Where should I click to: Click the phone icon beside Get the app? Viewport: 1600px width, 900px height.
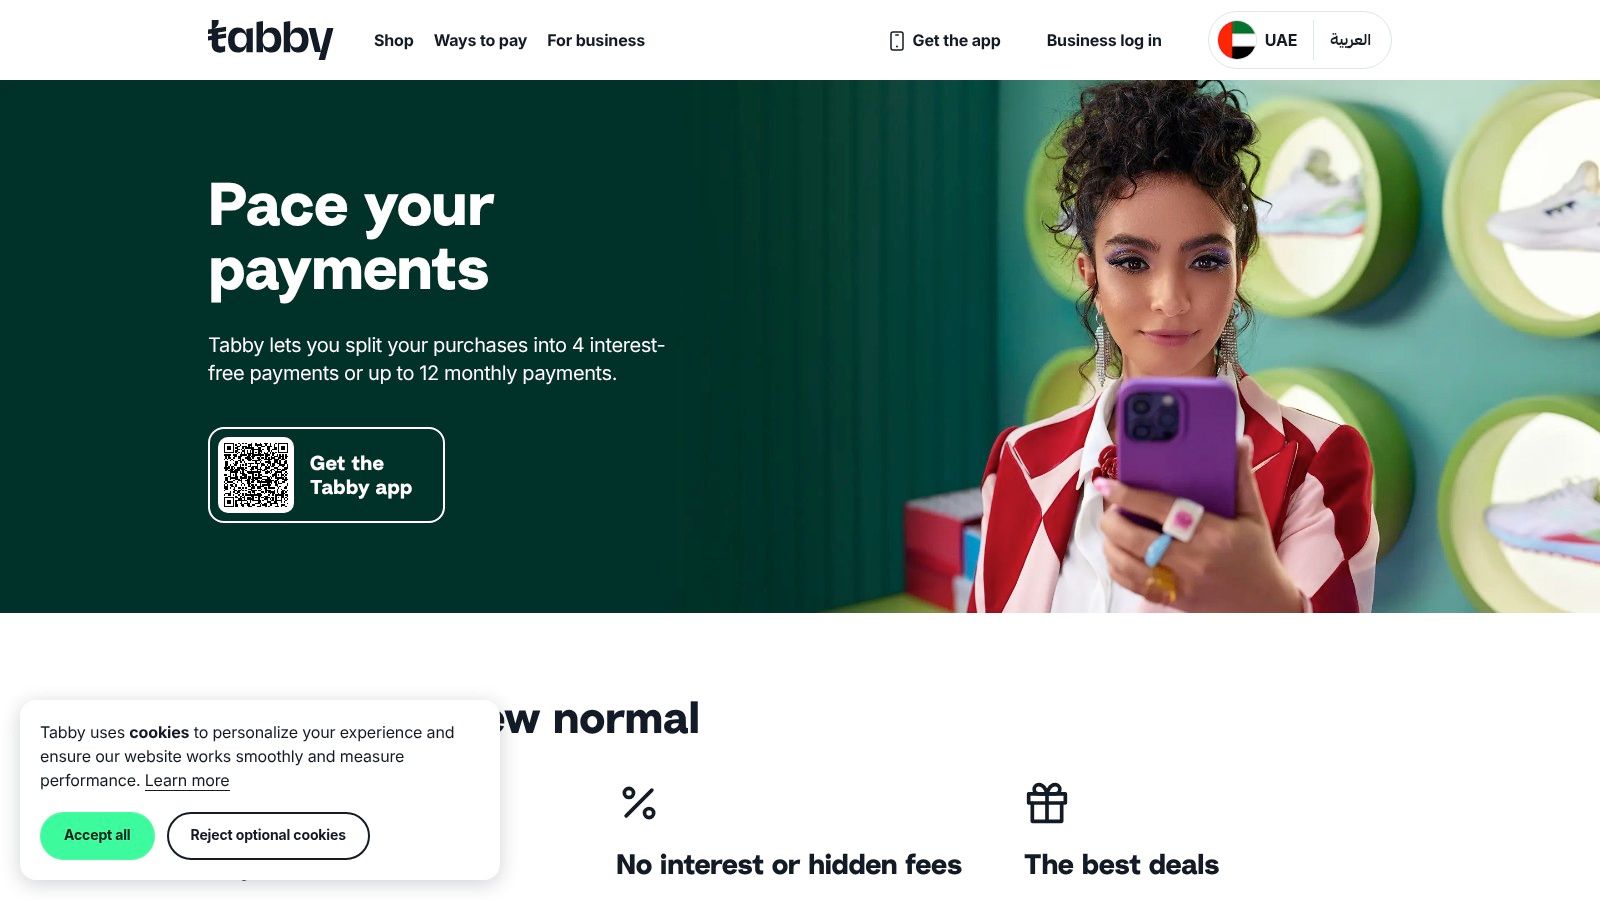click(x=896, y=41)
